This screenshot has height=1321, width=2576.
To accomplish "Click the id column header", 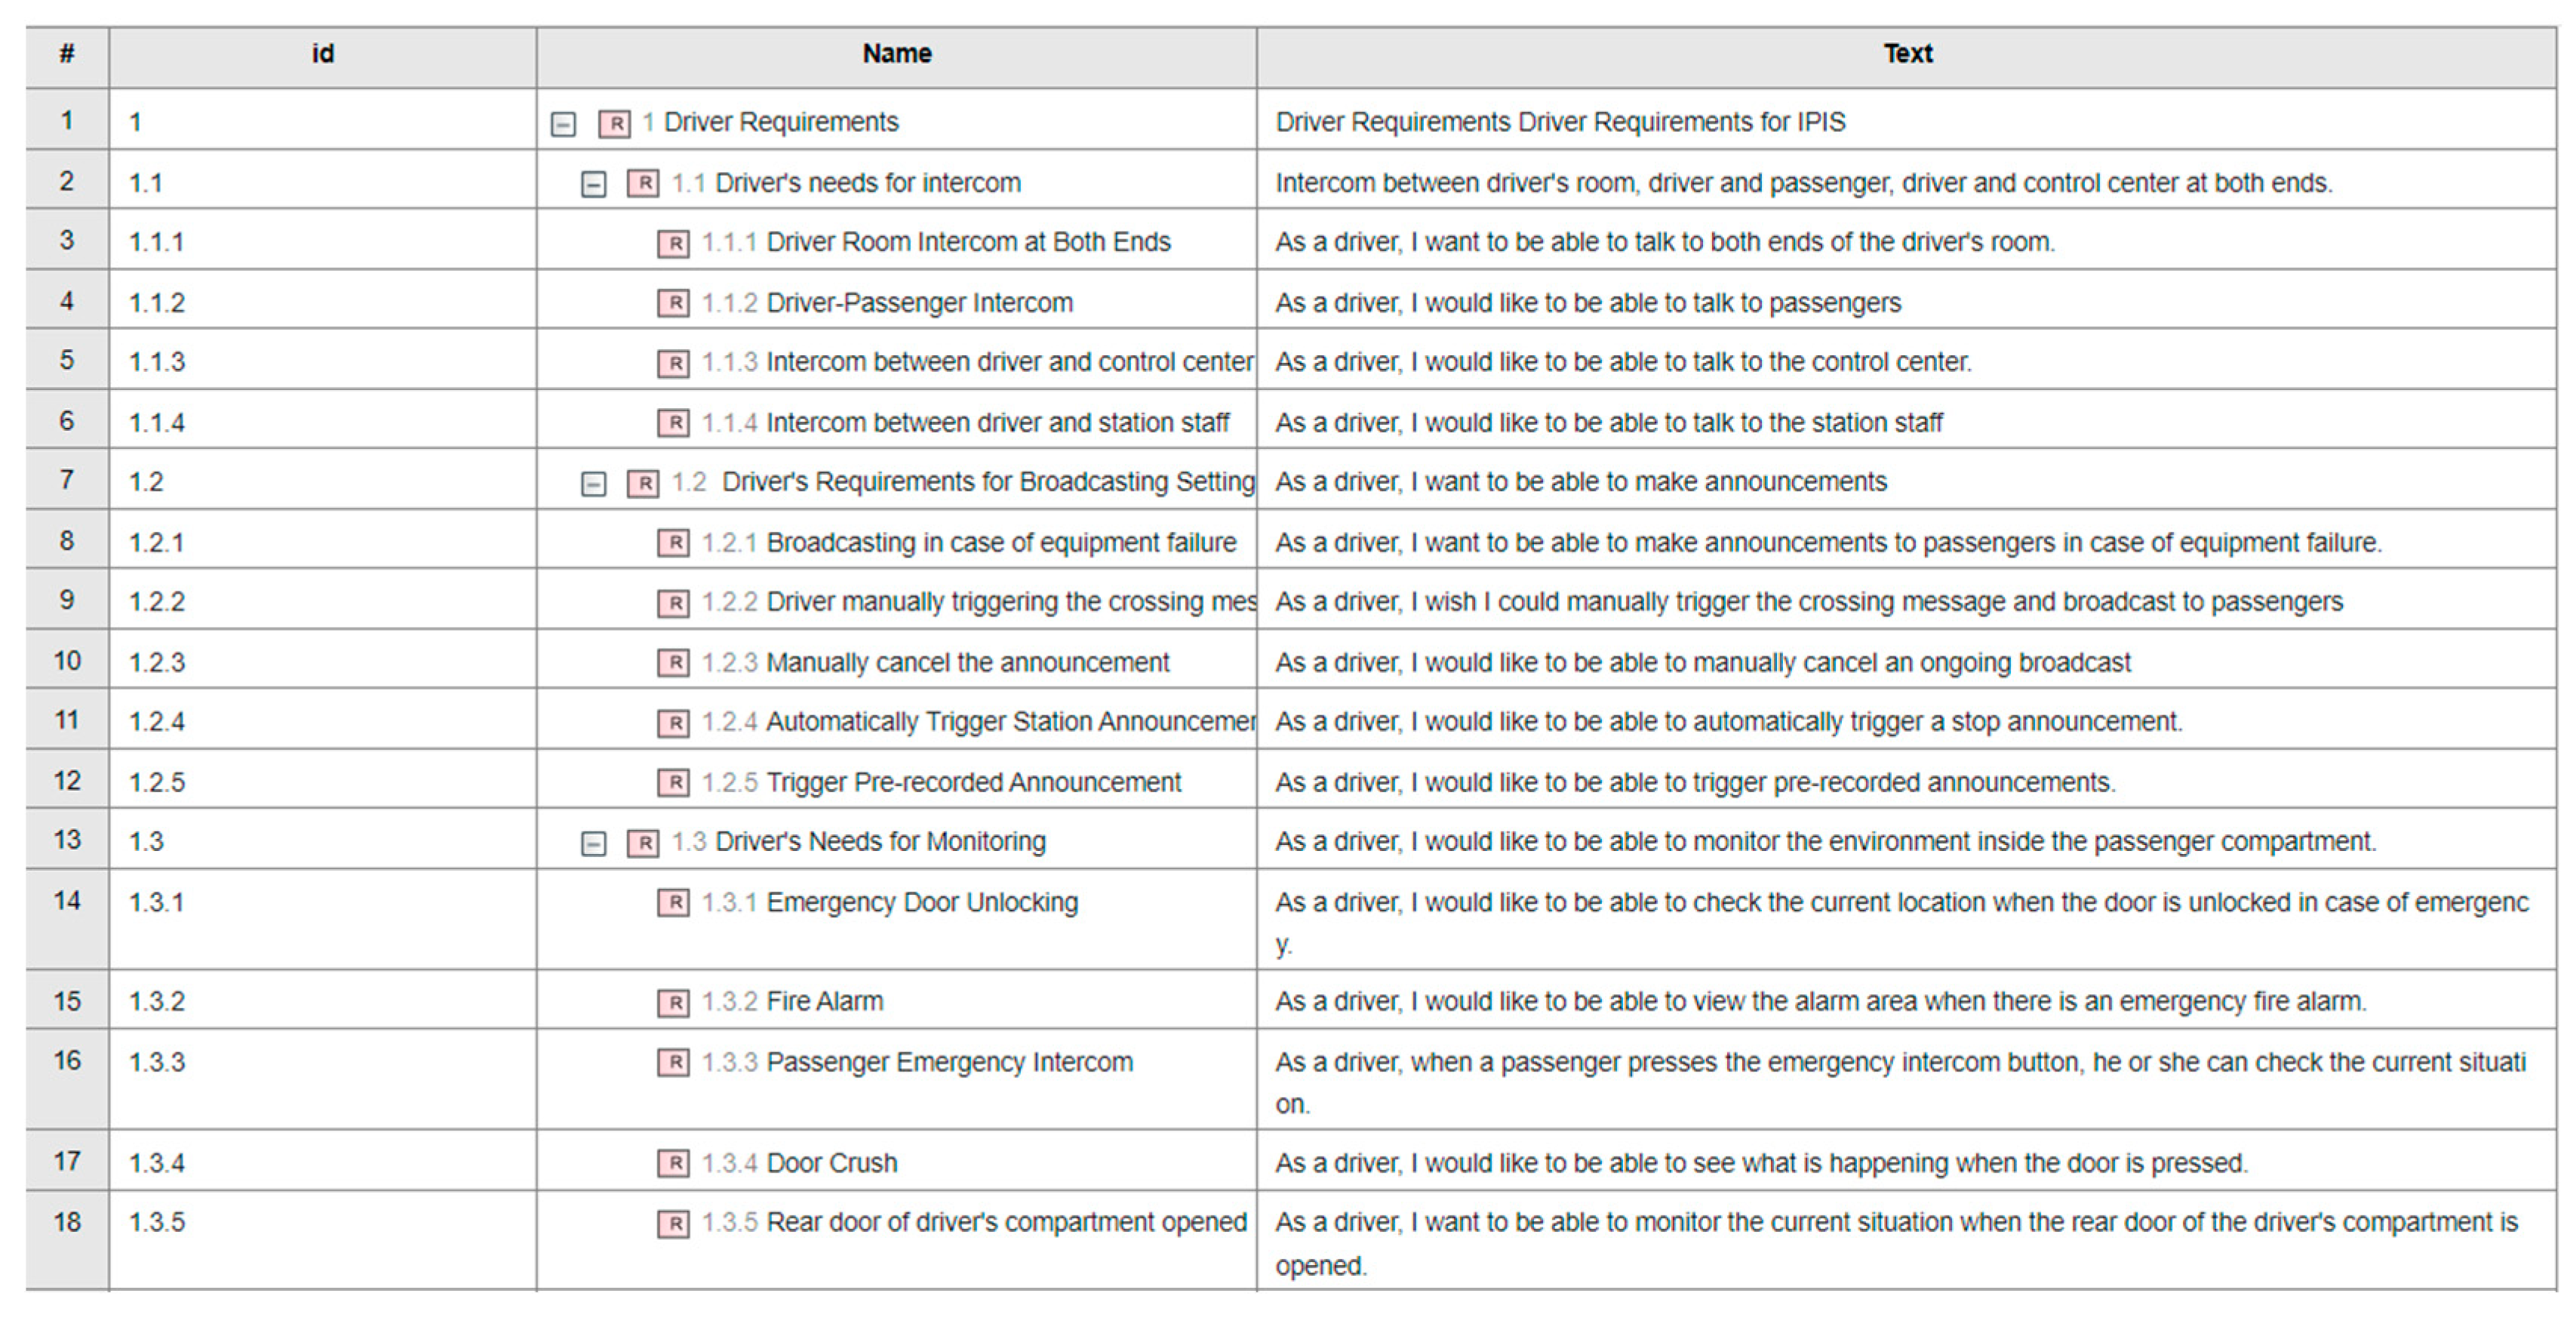I will [322, 54].
